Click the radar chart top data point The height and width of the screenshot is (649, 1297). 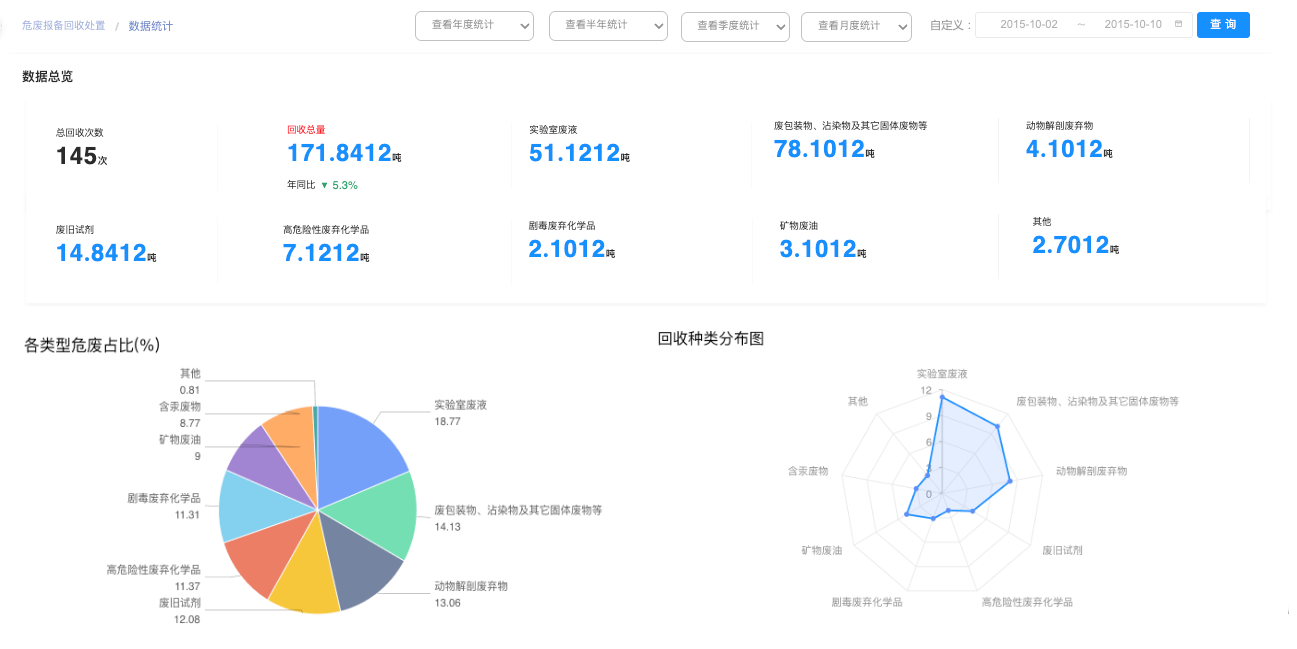pyautogui.click(x=942, y=397)
